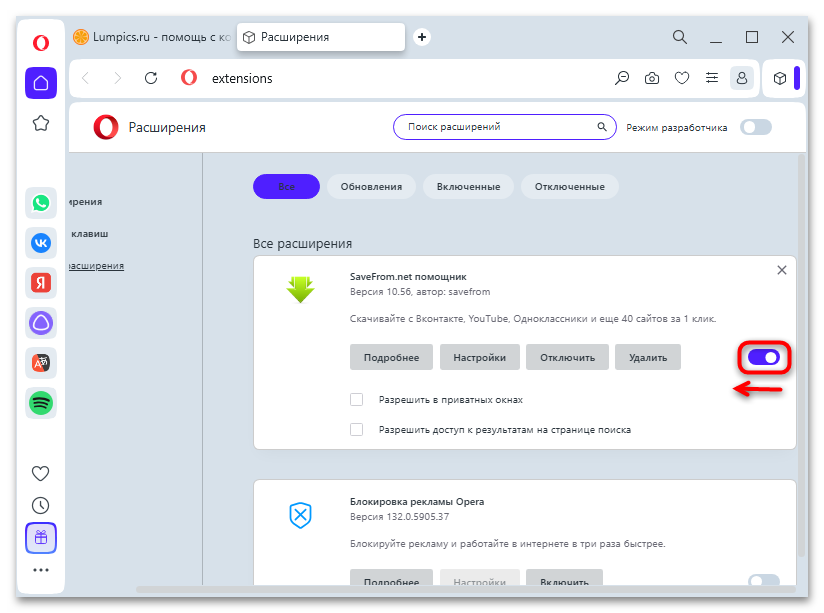
Task: Click 'Удалить' to remove SaveFrom.net
Action: pyautogui.click(x=648, y=357)
